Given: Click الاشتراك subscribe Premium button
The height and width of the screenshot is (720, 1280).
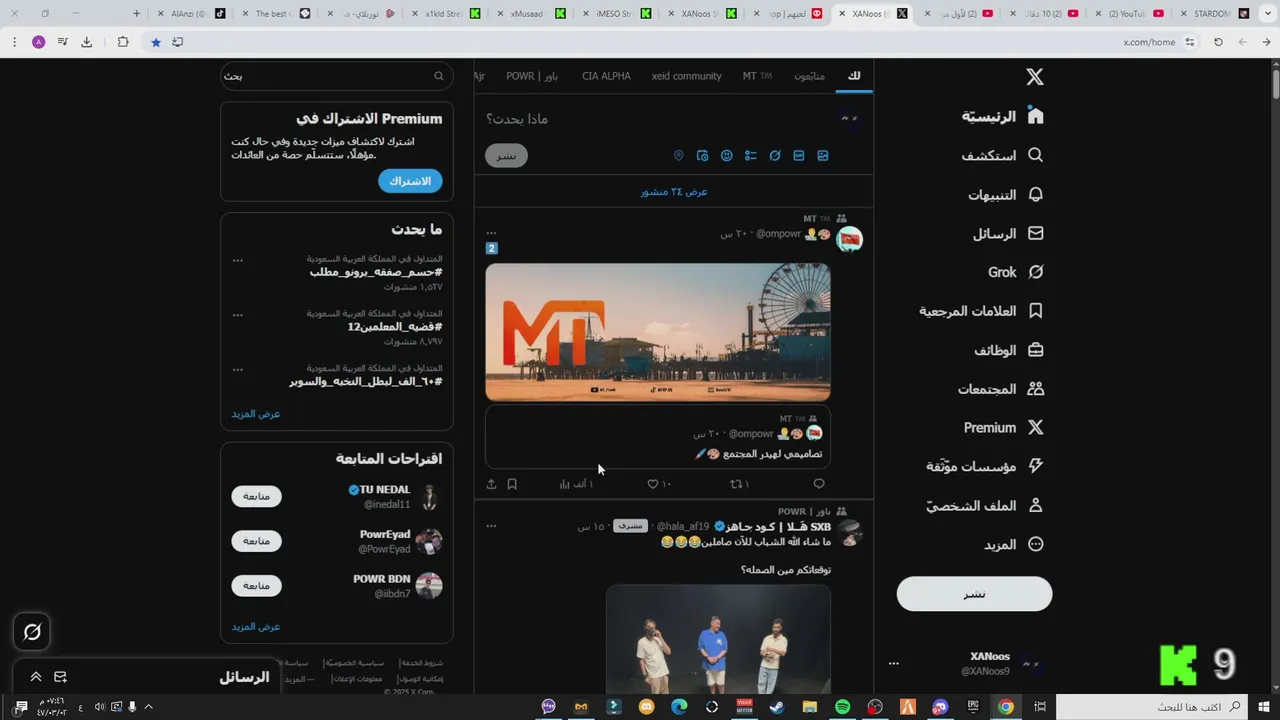Looking at the screenshot, I should (410, 181).
